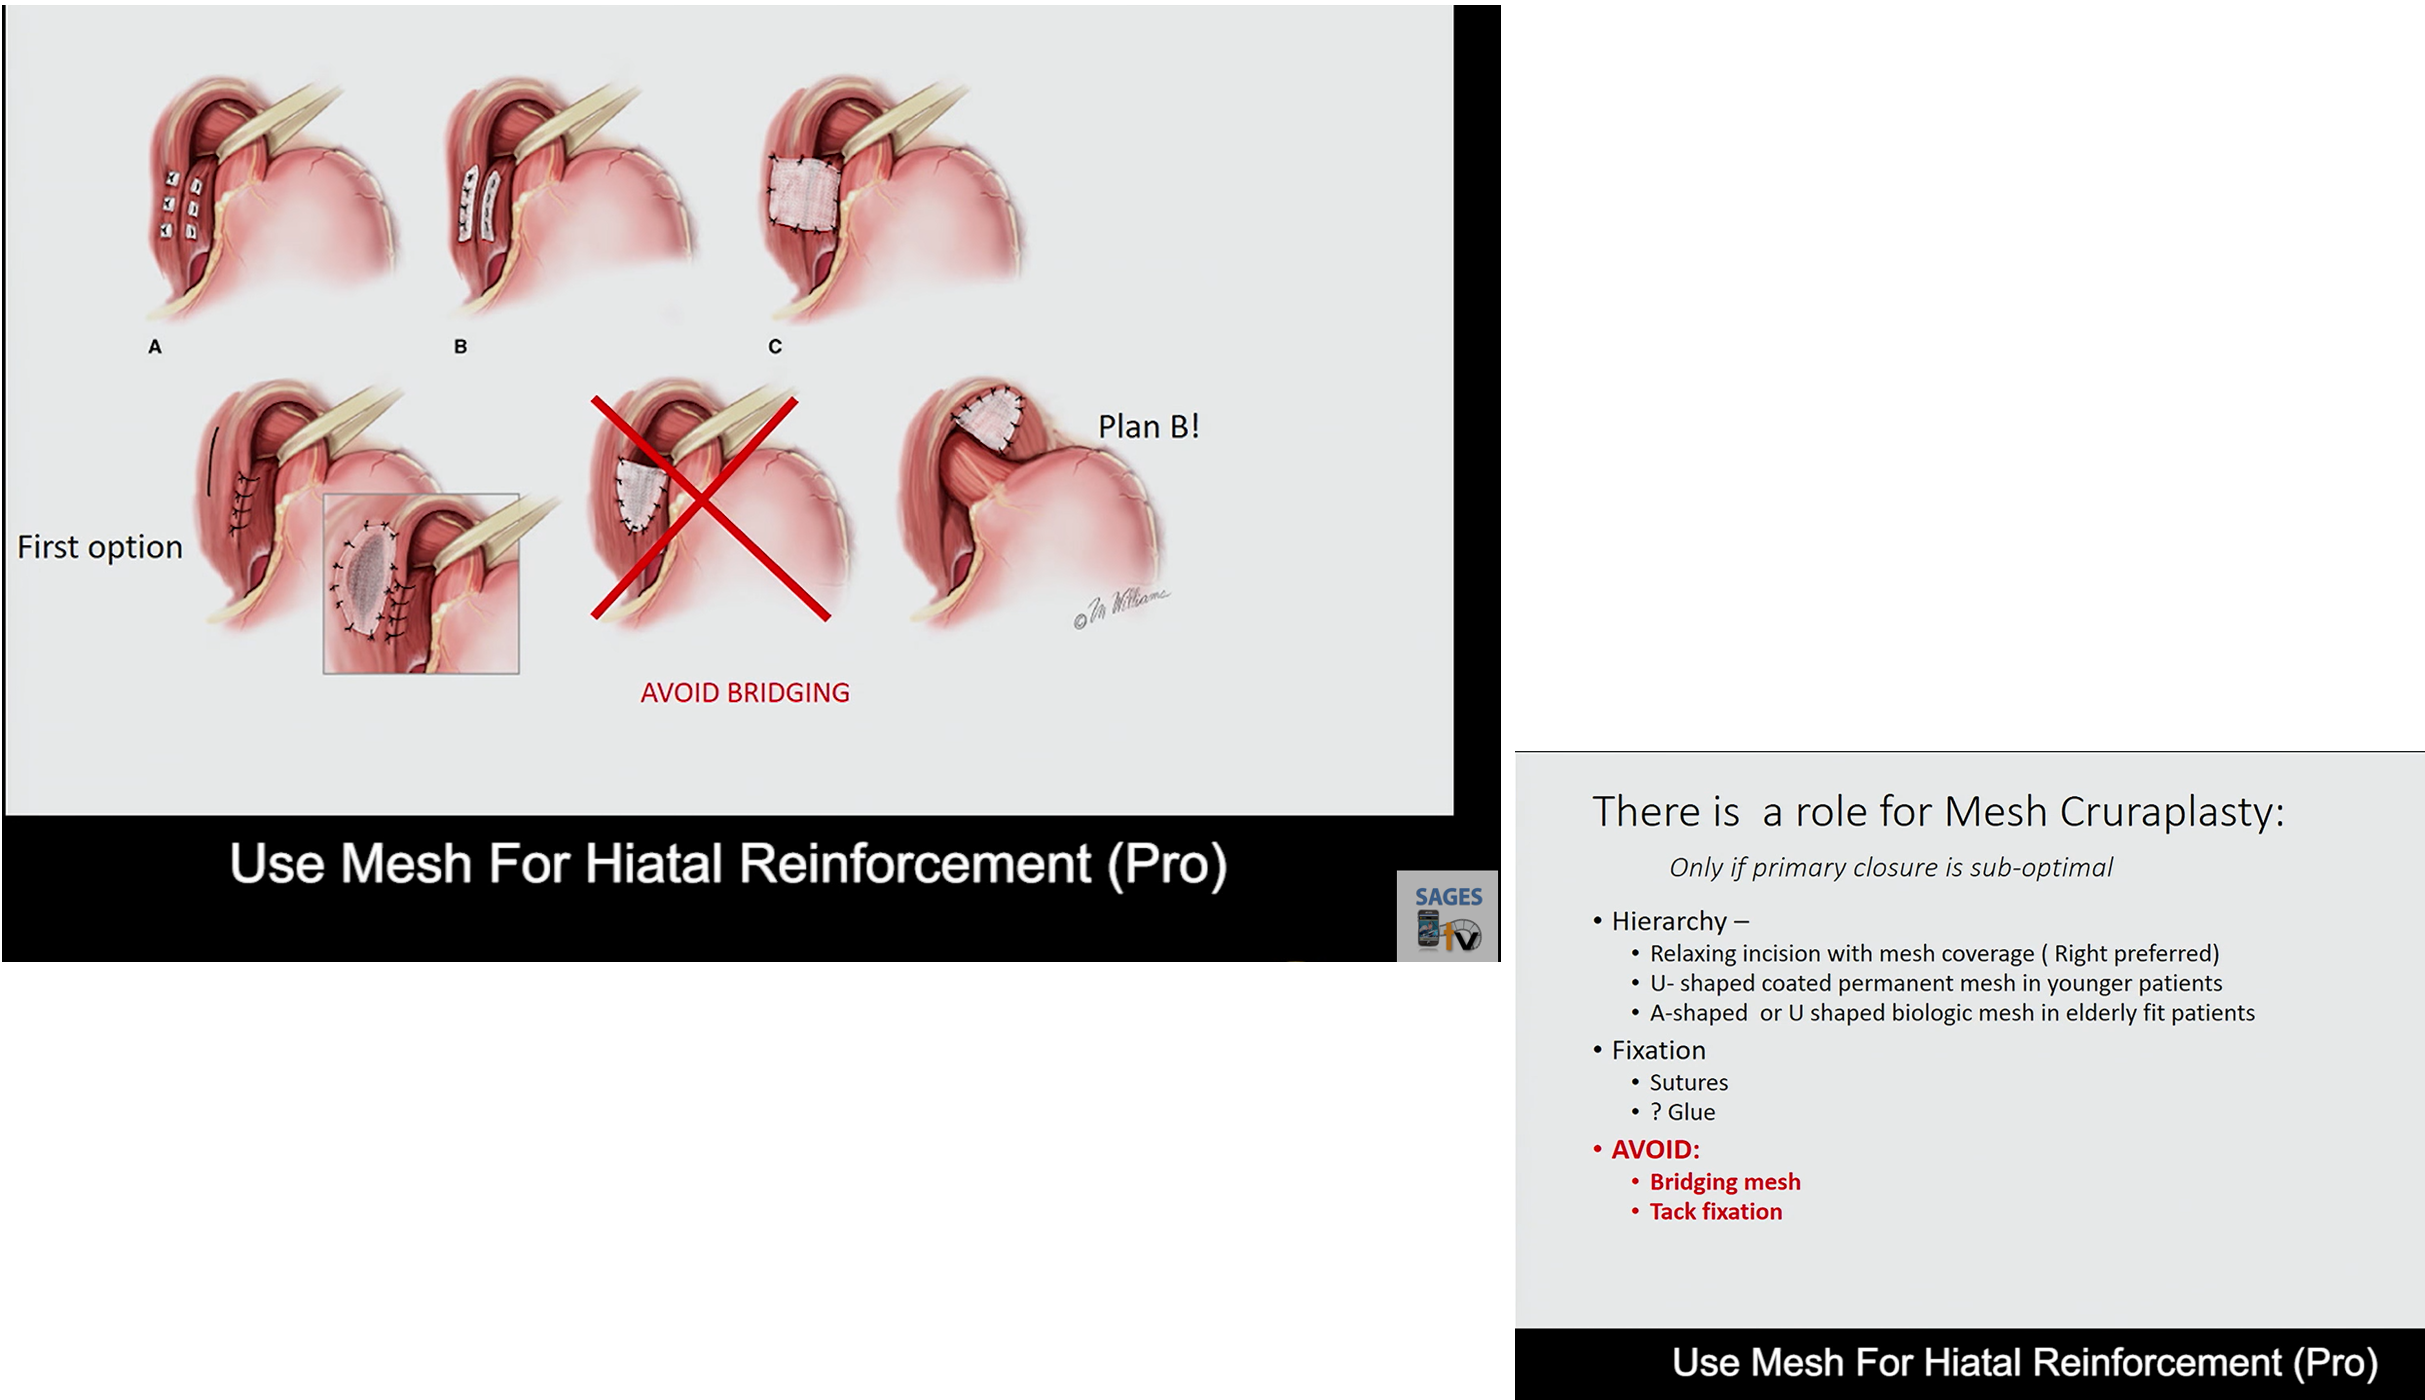Viewport: 2425px width, 1400px height.
Task: Click the artist signature on illustration
Action: tap(1120, 606)
